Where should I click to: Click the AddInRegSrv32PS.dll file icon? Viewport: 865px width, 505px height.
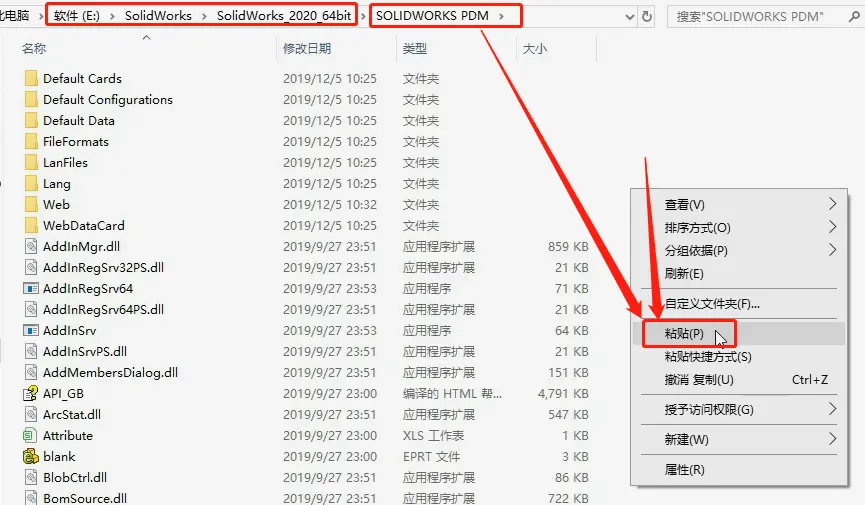(31, 267)
